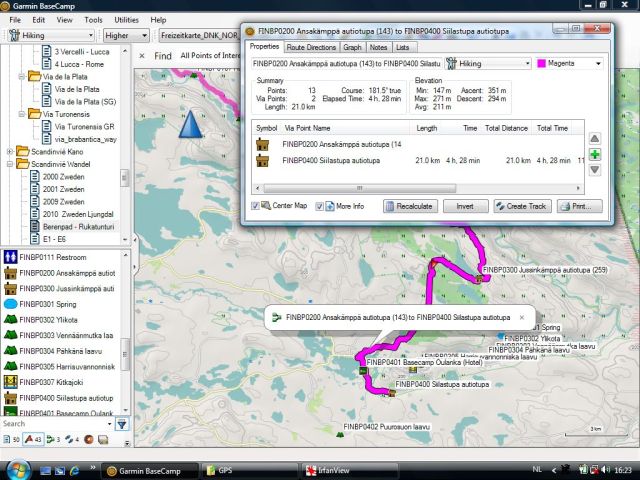Image resolution: width=640 pixels, height=480 pixels.
Task: Toggle the Center Map checkbox
Action: coord(256,206)
